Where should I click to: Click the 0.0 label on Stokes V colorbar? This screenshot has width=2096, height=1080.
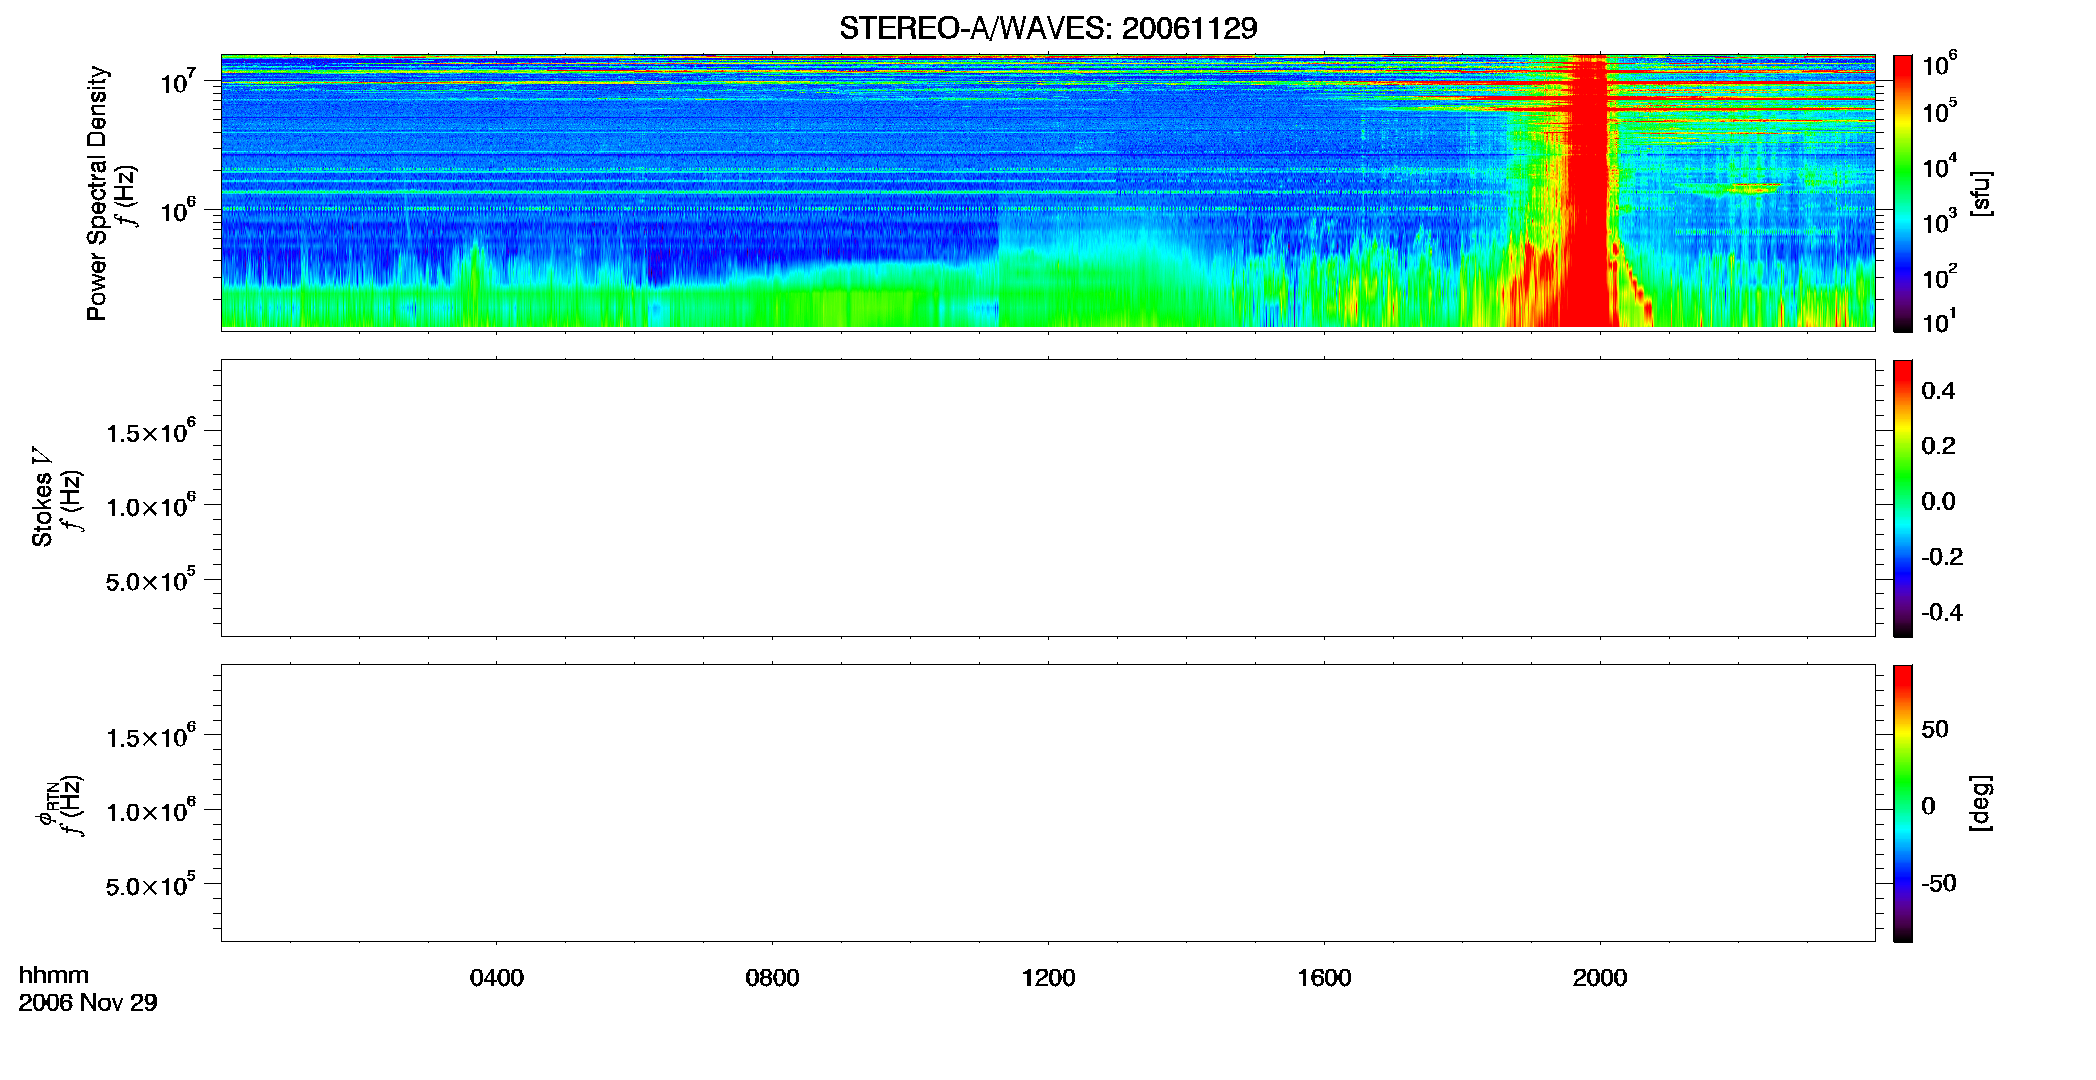coord(1938,502)
